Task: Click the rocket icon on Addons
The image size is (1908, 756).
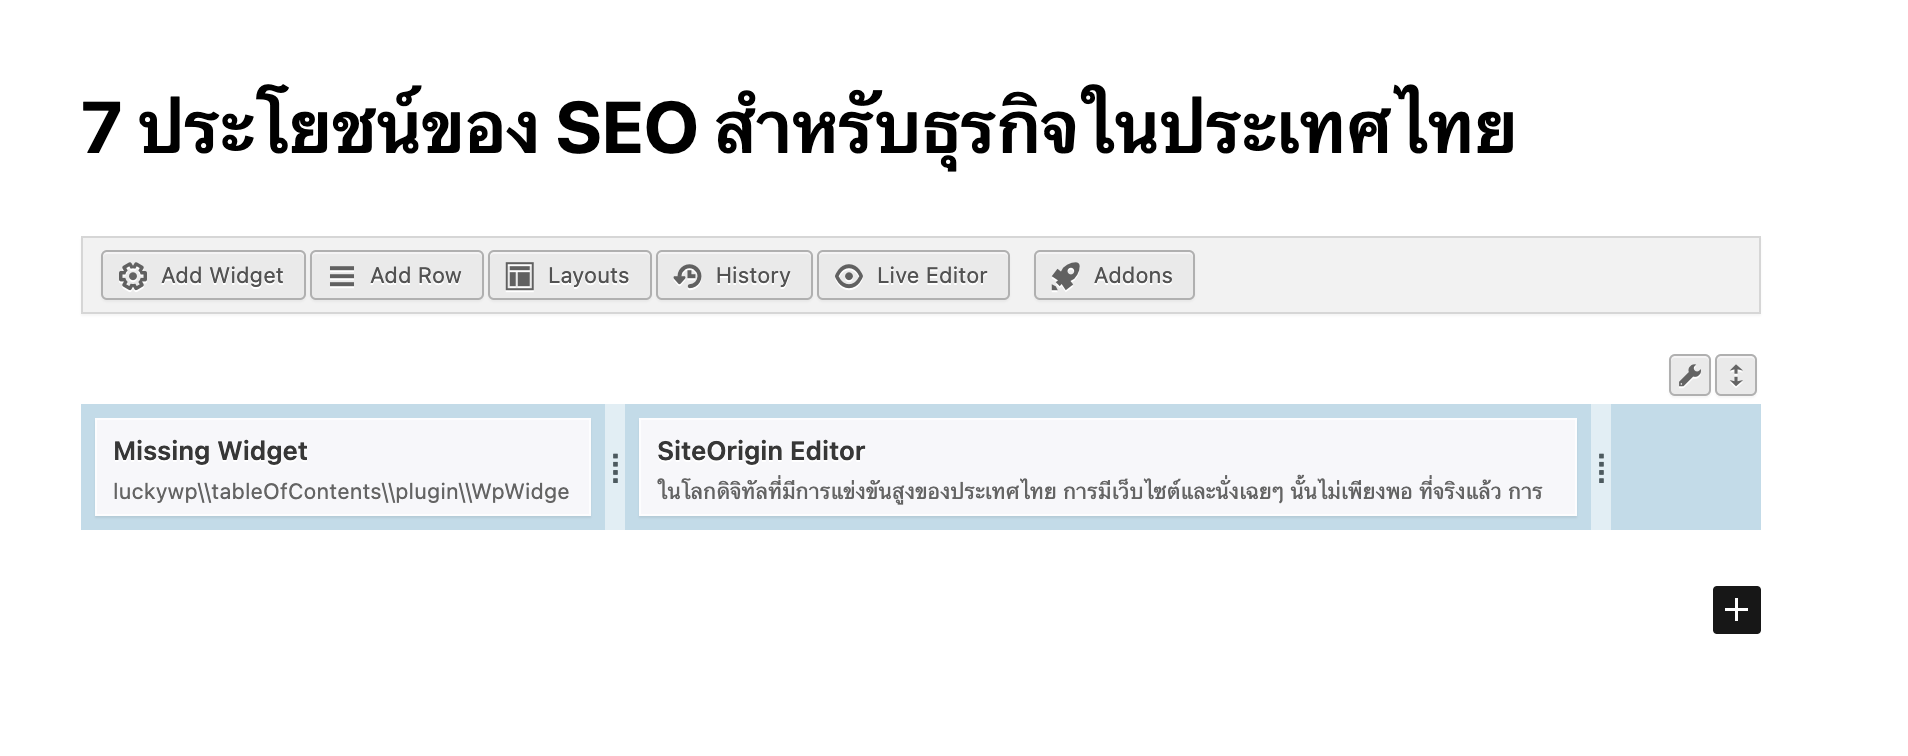Action: pos(1065,276)
